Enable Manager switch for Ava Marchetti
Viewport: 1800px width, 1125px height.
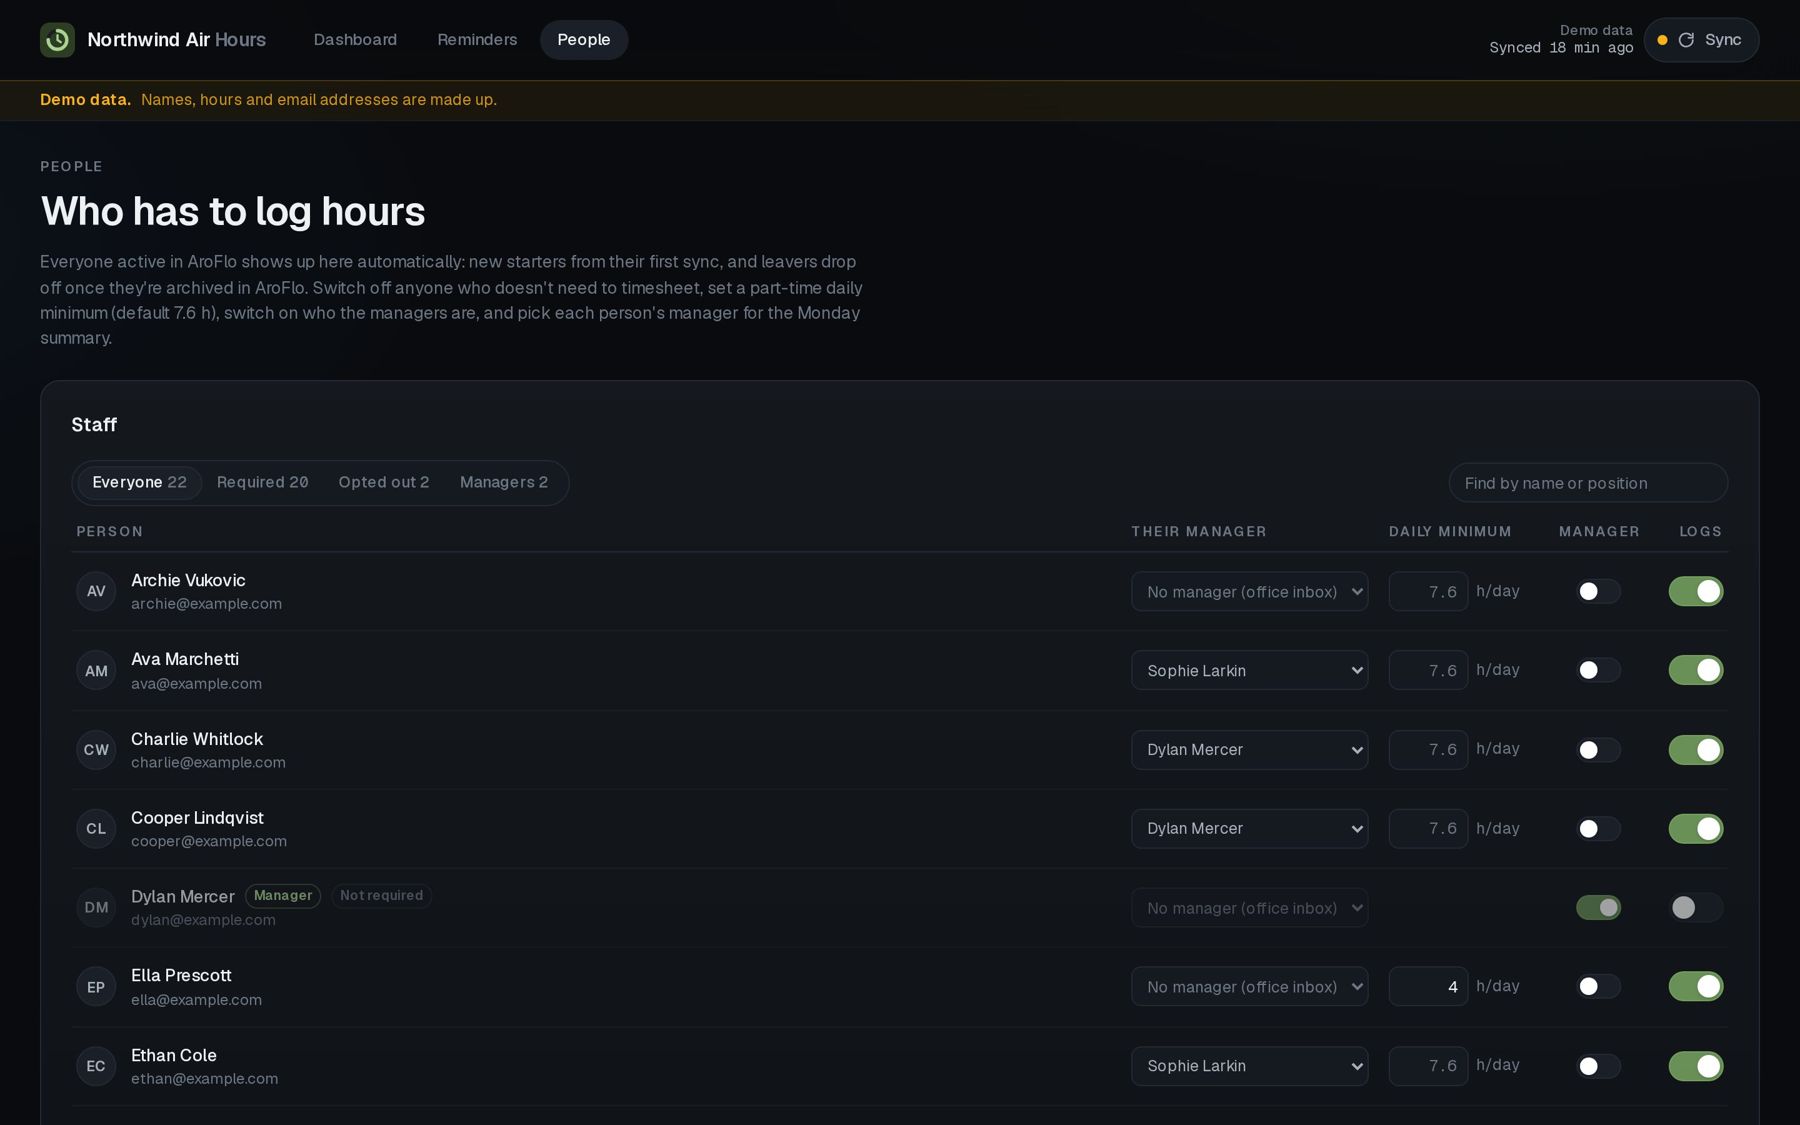coord(1598,670)
